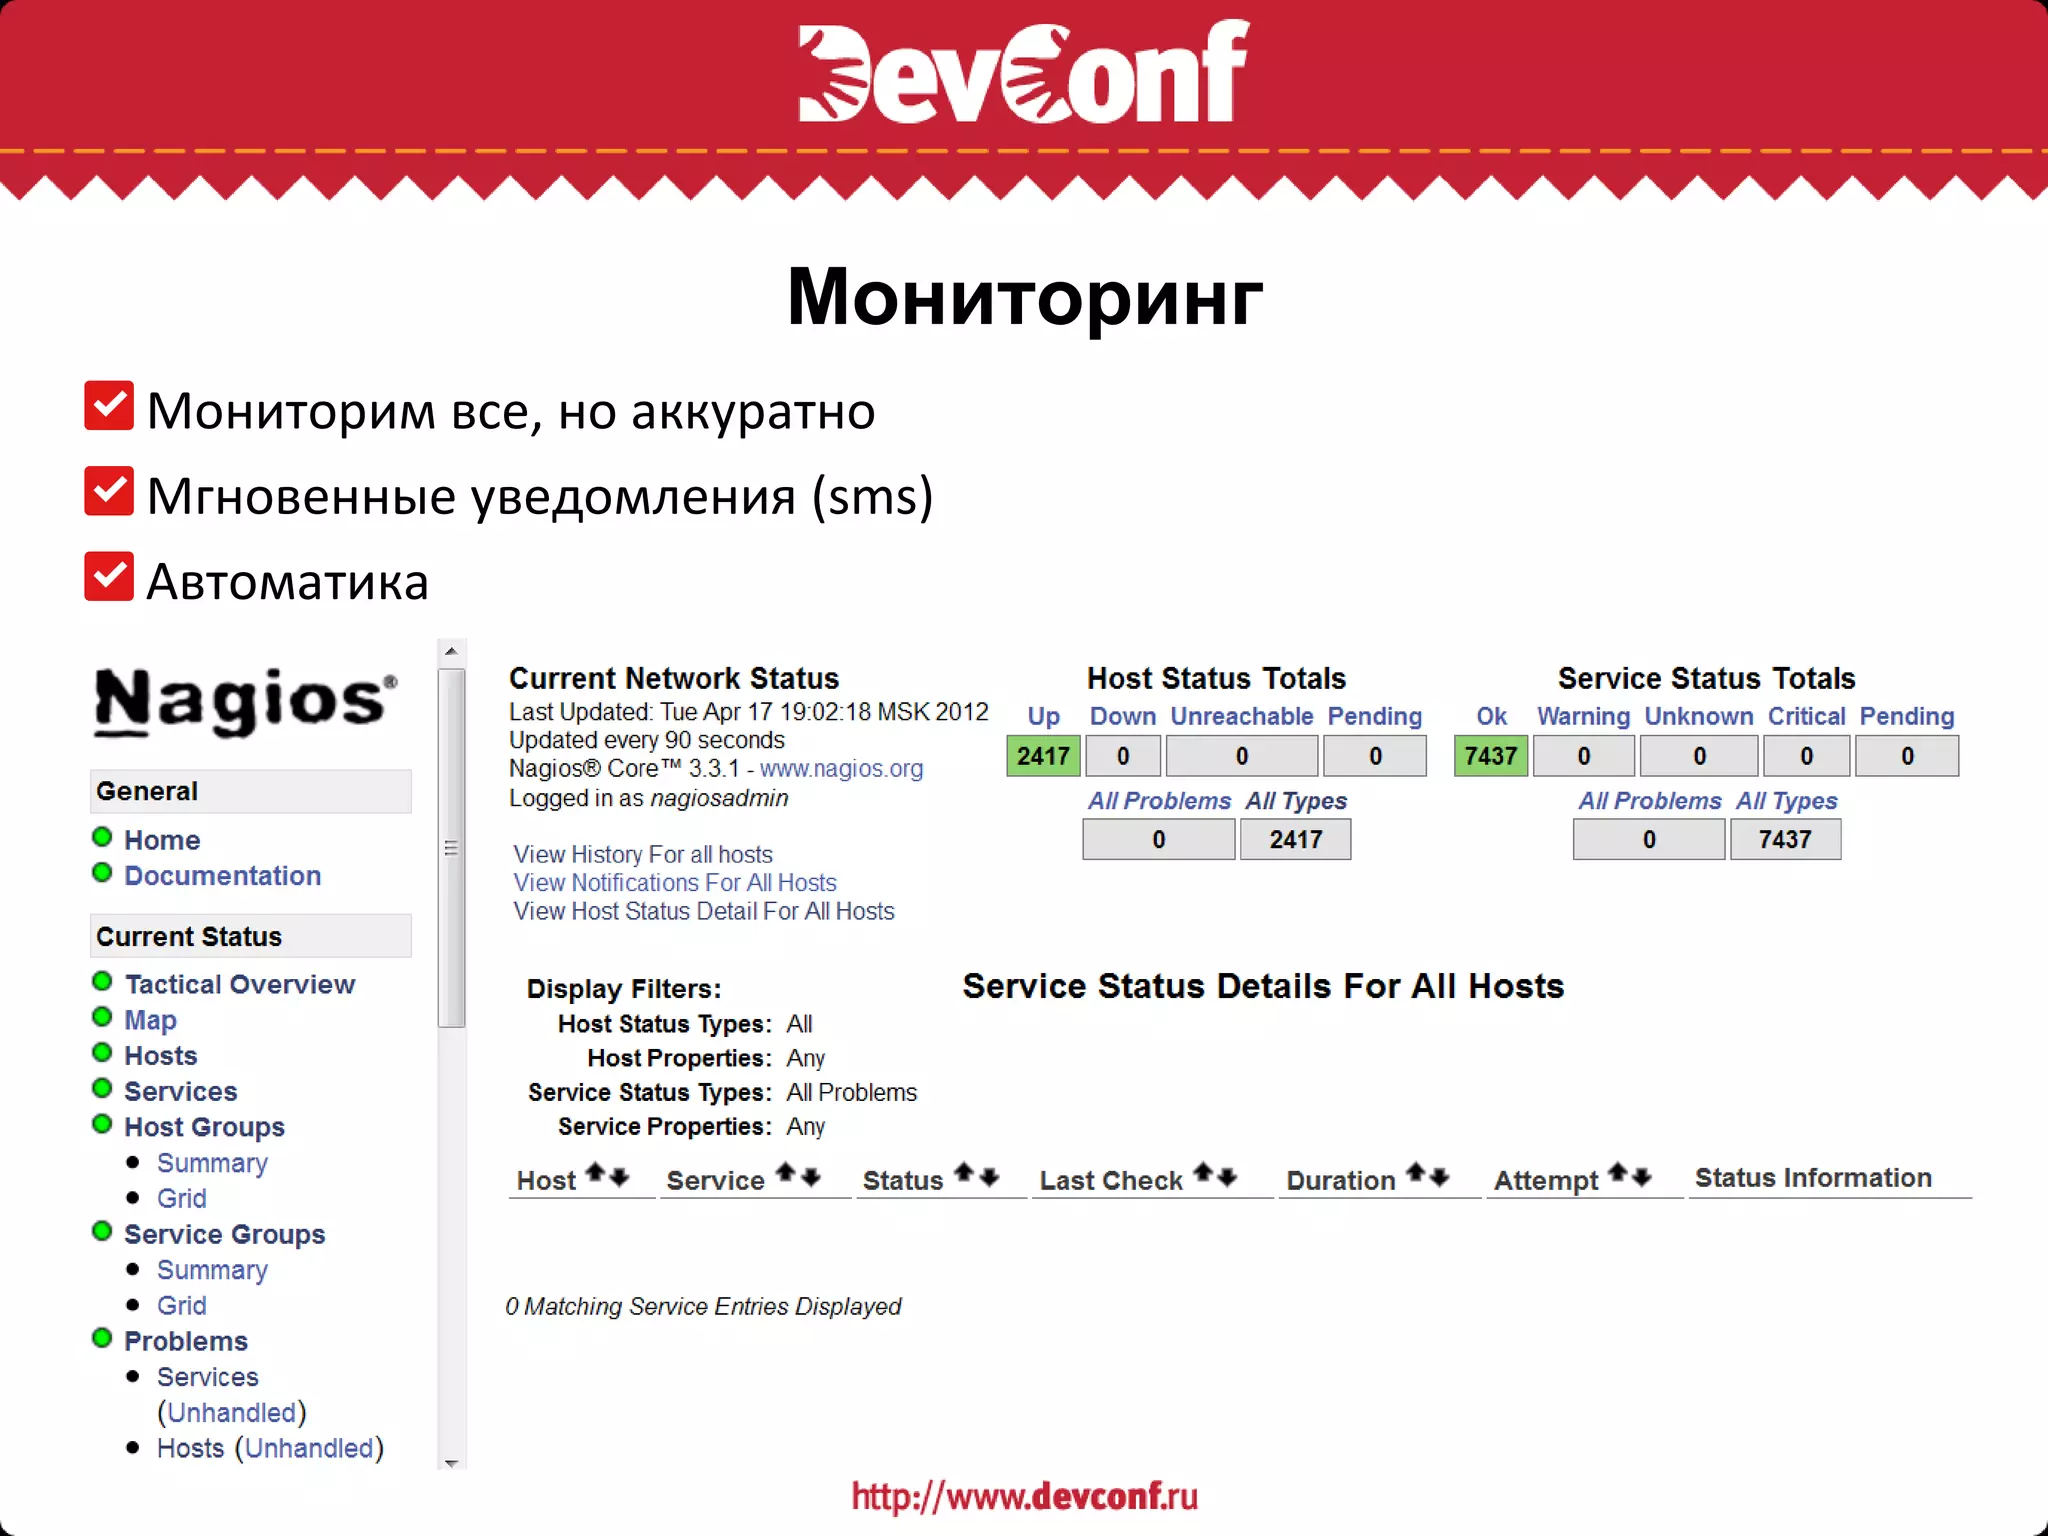Open Services under Current Status
The width and height of the screenshot is (2048, 1536).
point(181,1091)
